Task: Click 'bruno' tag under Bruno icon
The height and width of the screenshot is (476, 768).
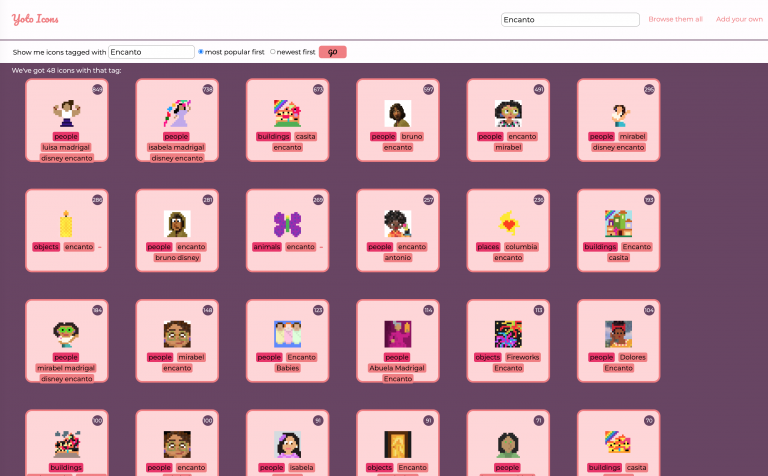Action: point(411,136)
